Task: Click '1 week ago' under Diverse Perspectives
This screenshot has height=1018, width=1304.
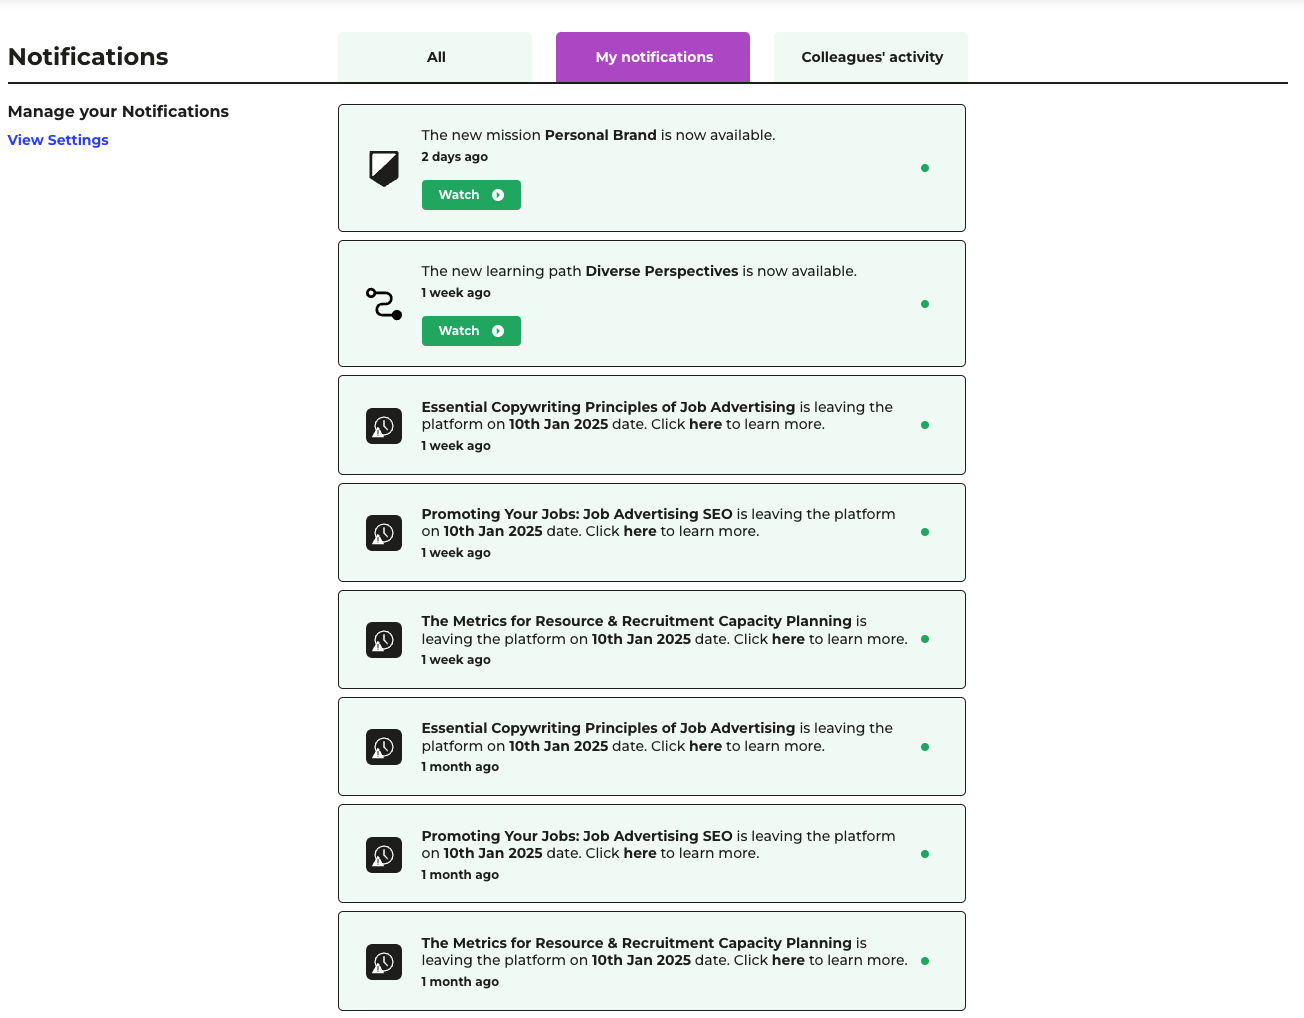Action: (456, 293)
